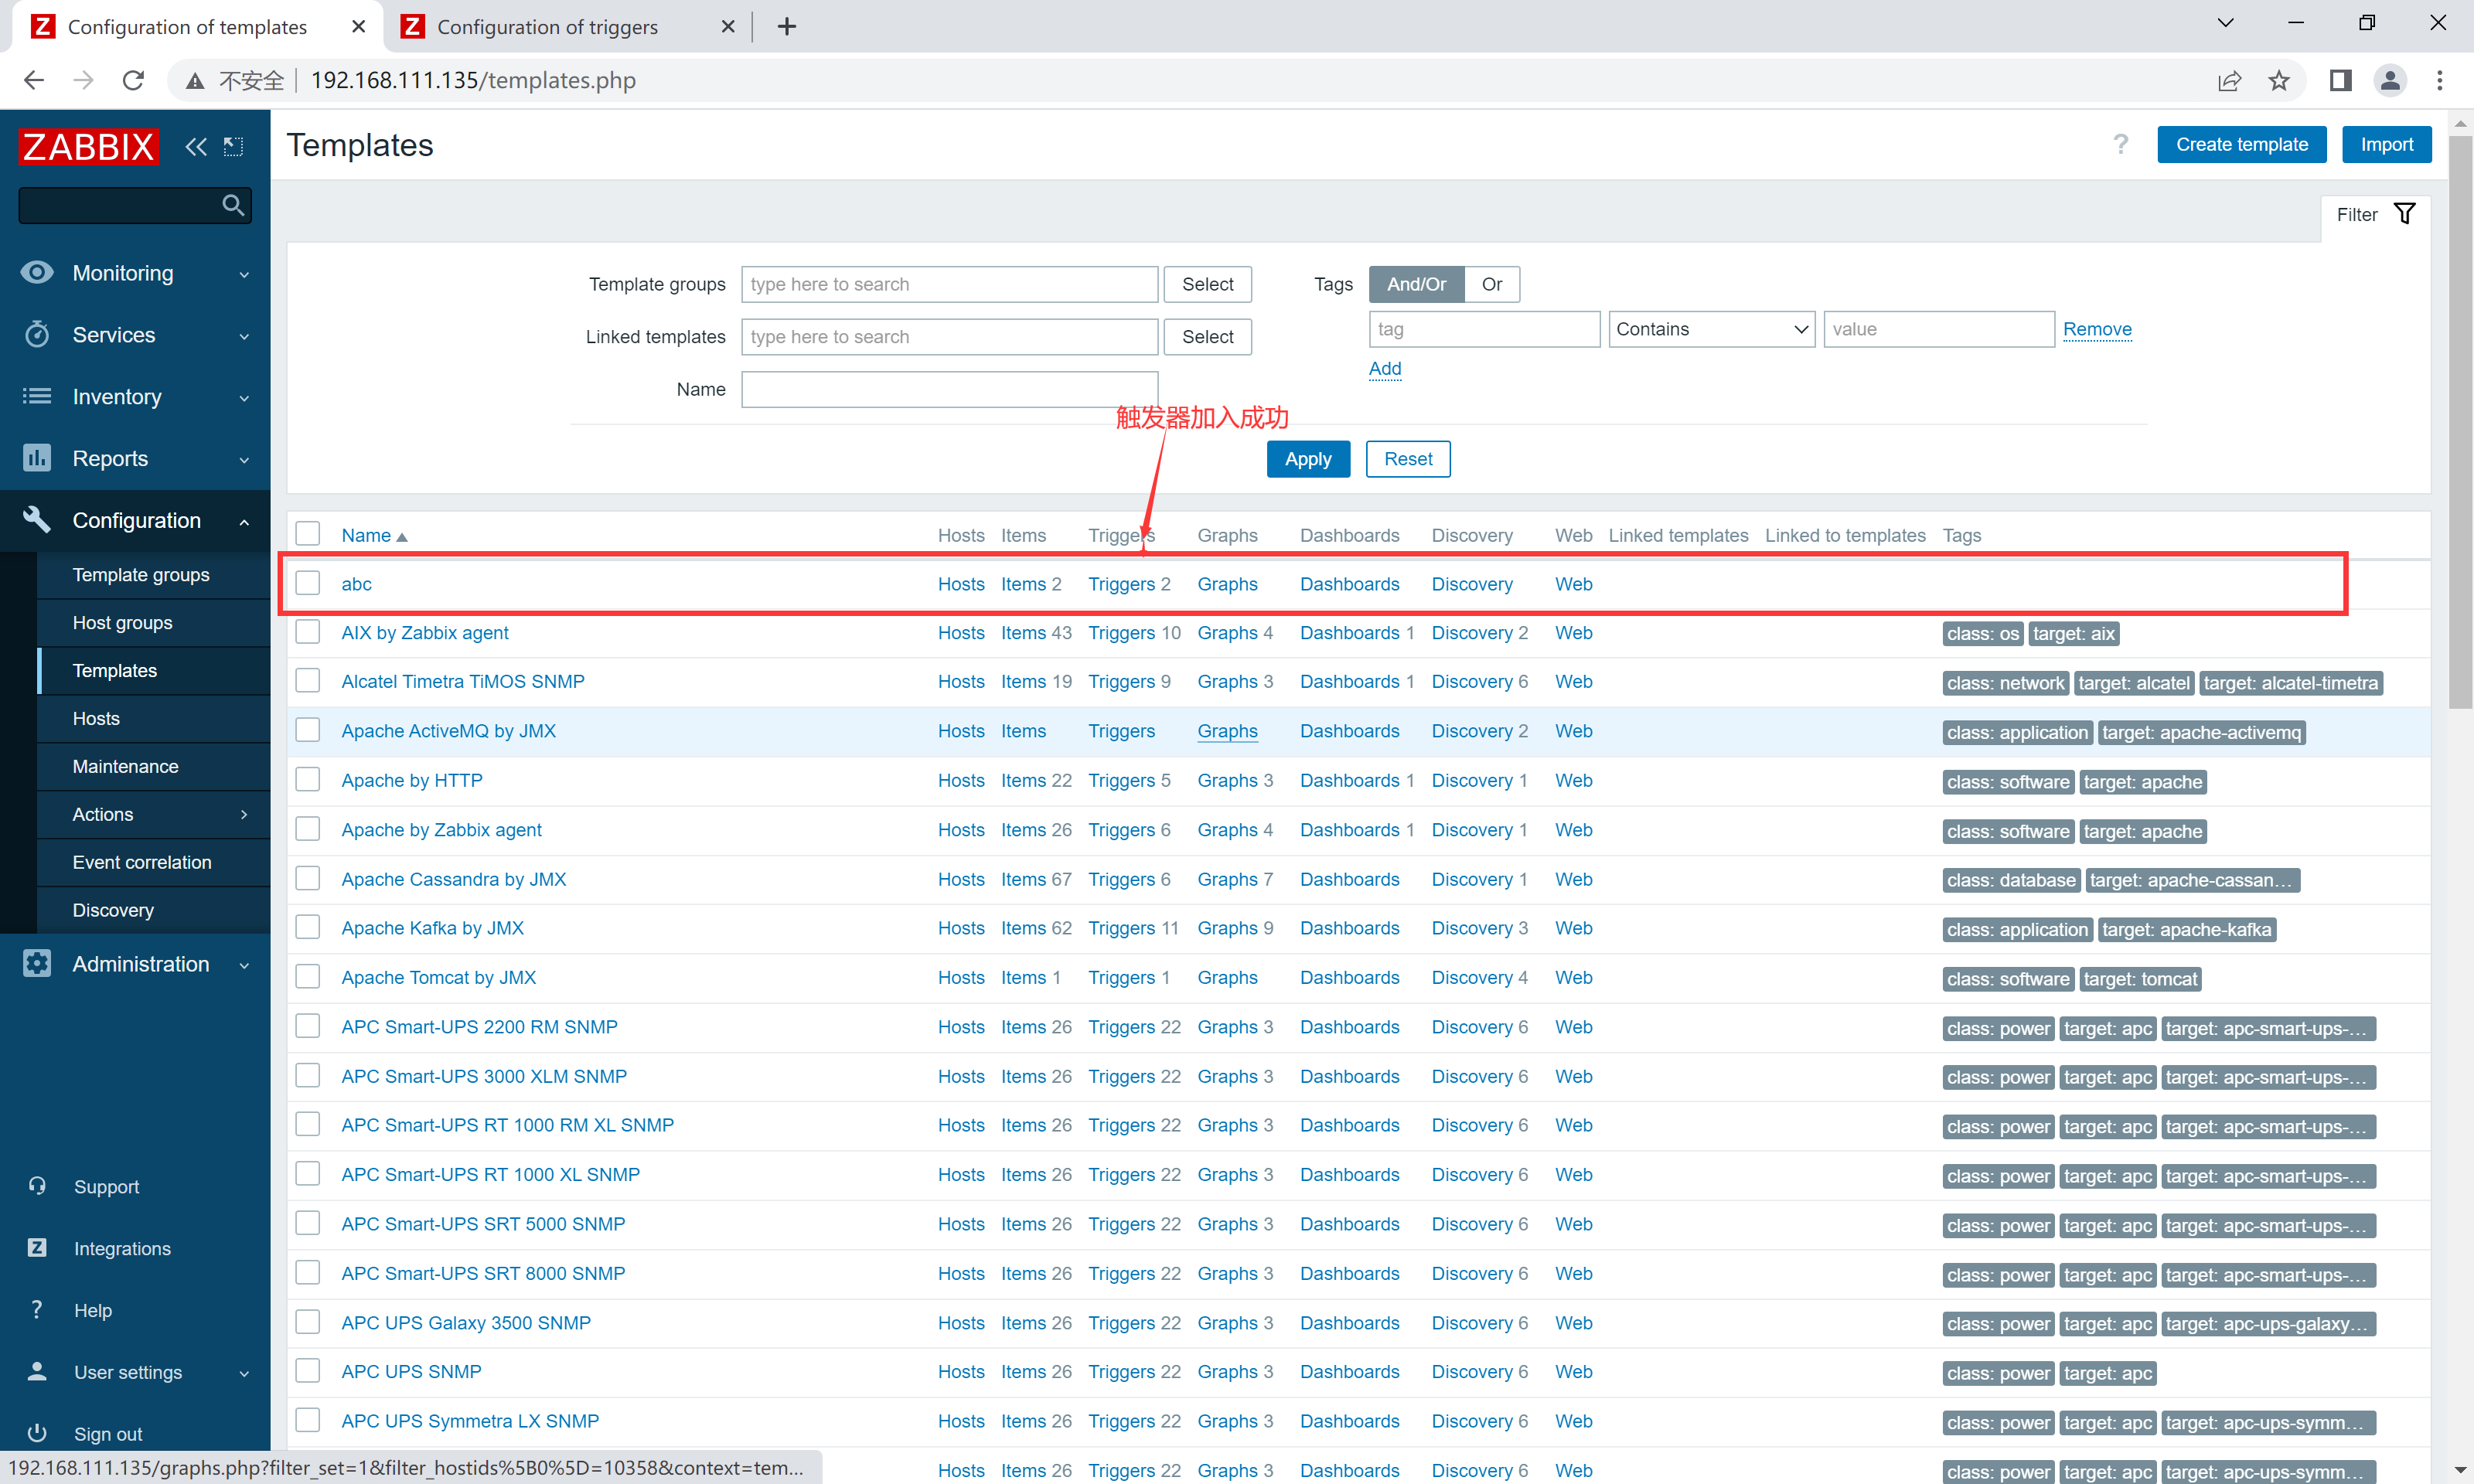Open the browser side panel icon
2474x1484 pixels.
click(x=2340, y=80)
